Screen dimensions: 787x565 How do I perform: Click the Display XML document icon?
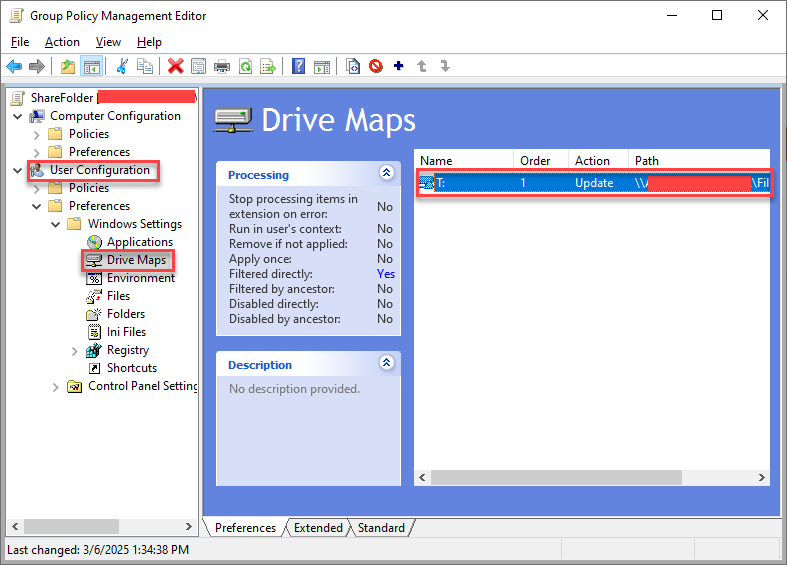tap(353, 66)
